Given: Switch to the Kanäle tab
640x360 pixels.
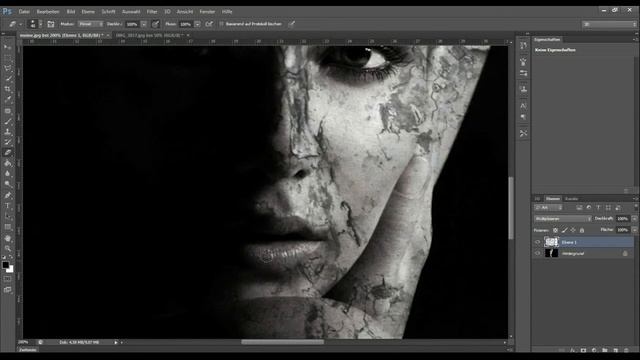Looking at the screenshot, I should (571, 199).
